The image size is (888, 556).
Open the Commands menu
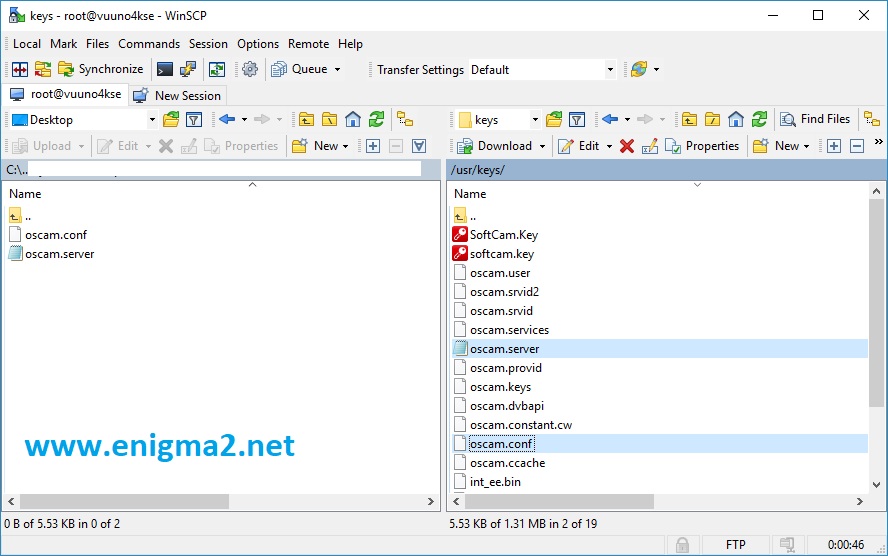tap(149, 44)
